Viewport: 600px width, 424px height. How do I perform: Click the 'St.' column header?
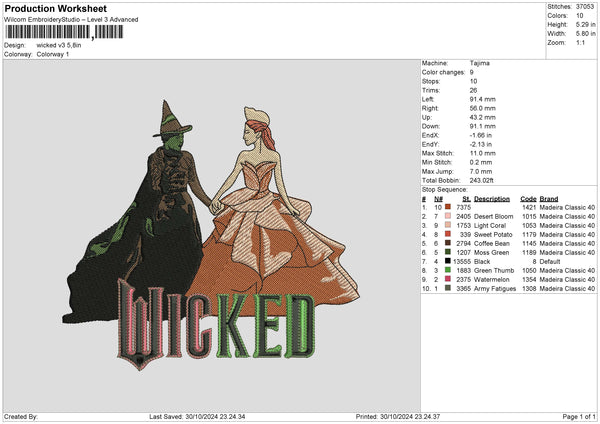click(466, 199)
